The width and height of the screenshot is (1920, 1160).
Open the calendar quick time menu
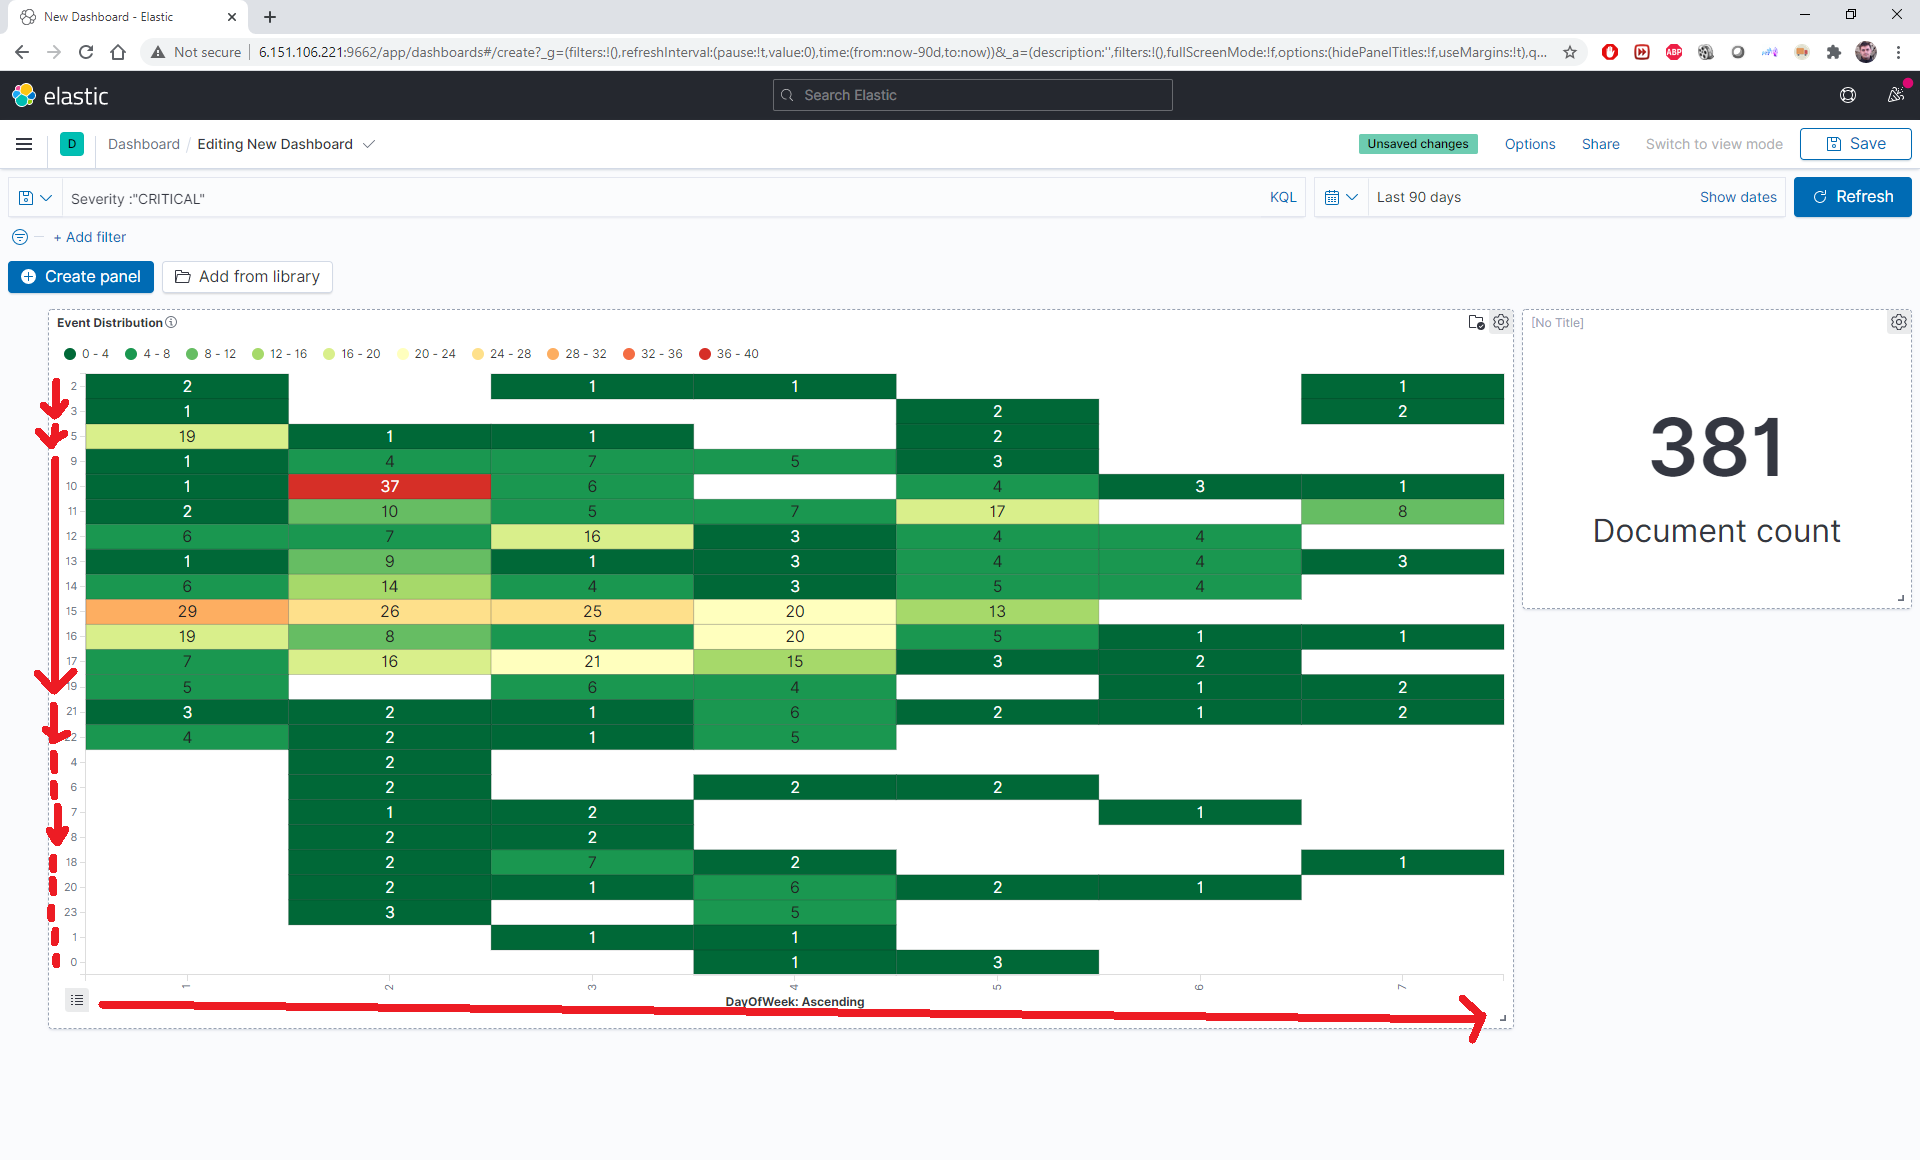click(x=1340, y=197)
